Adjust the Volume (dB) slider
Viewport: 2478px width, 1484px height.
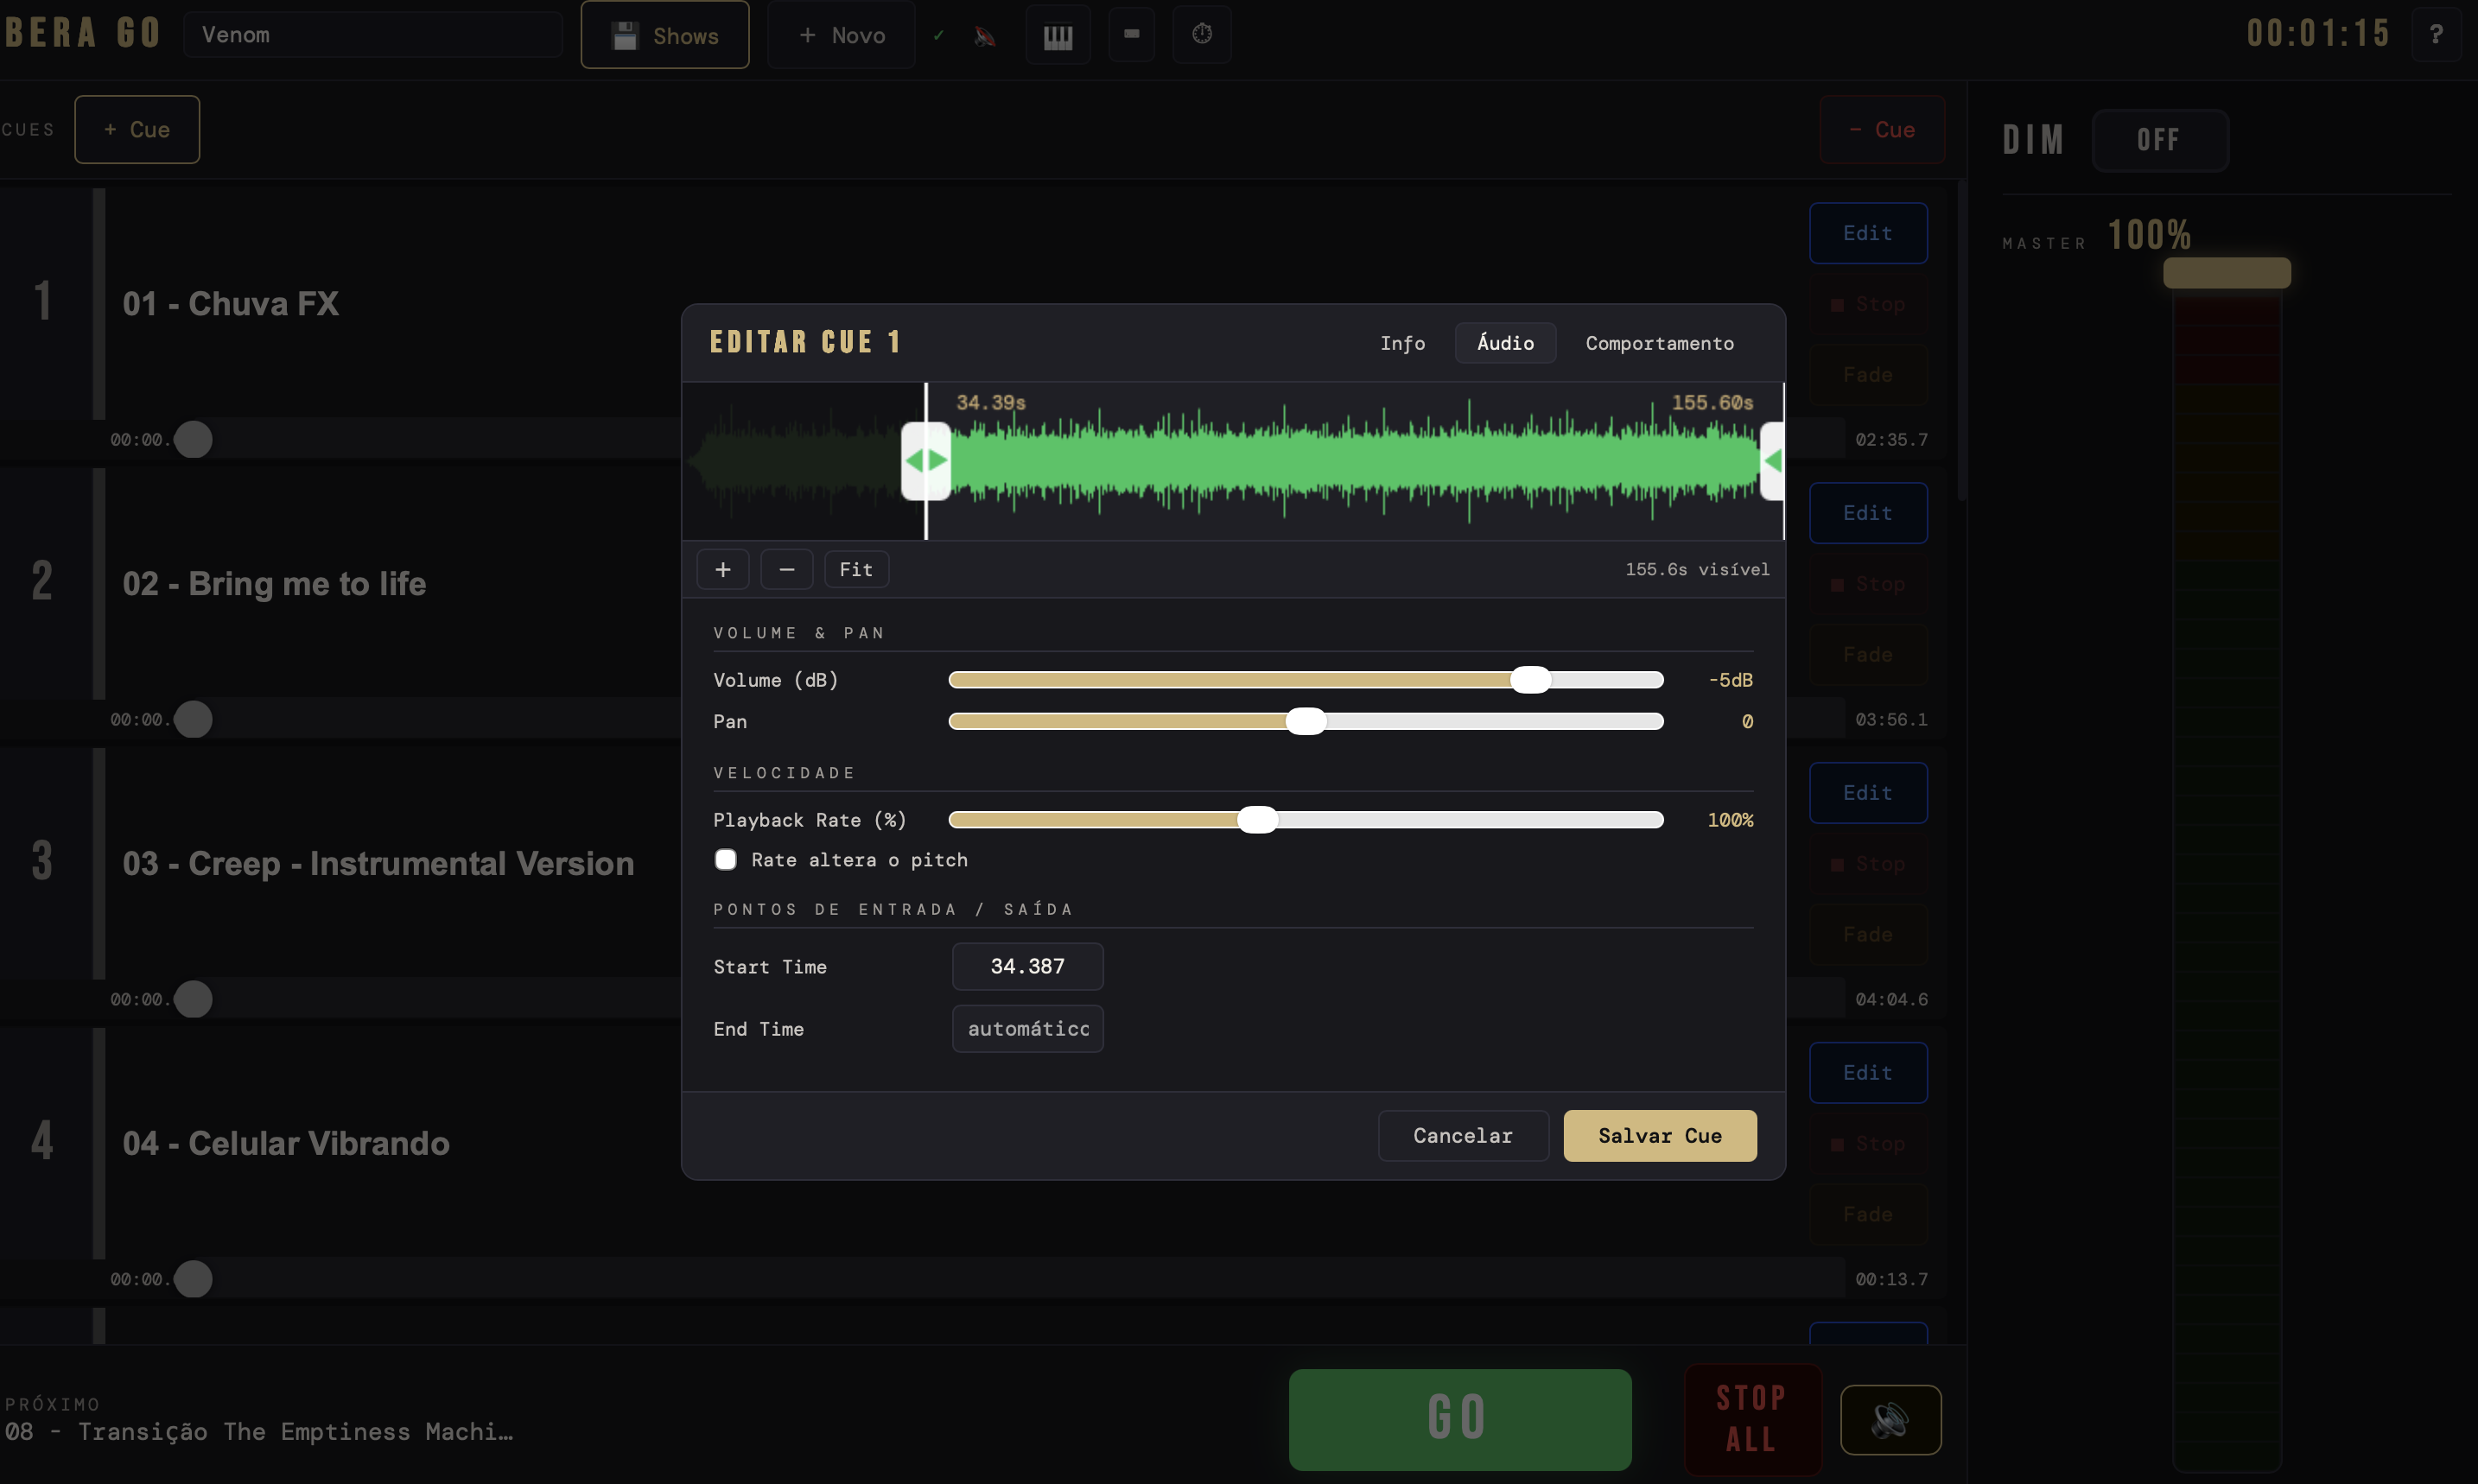pos(1306,680)
